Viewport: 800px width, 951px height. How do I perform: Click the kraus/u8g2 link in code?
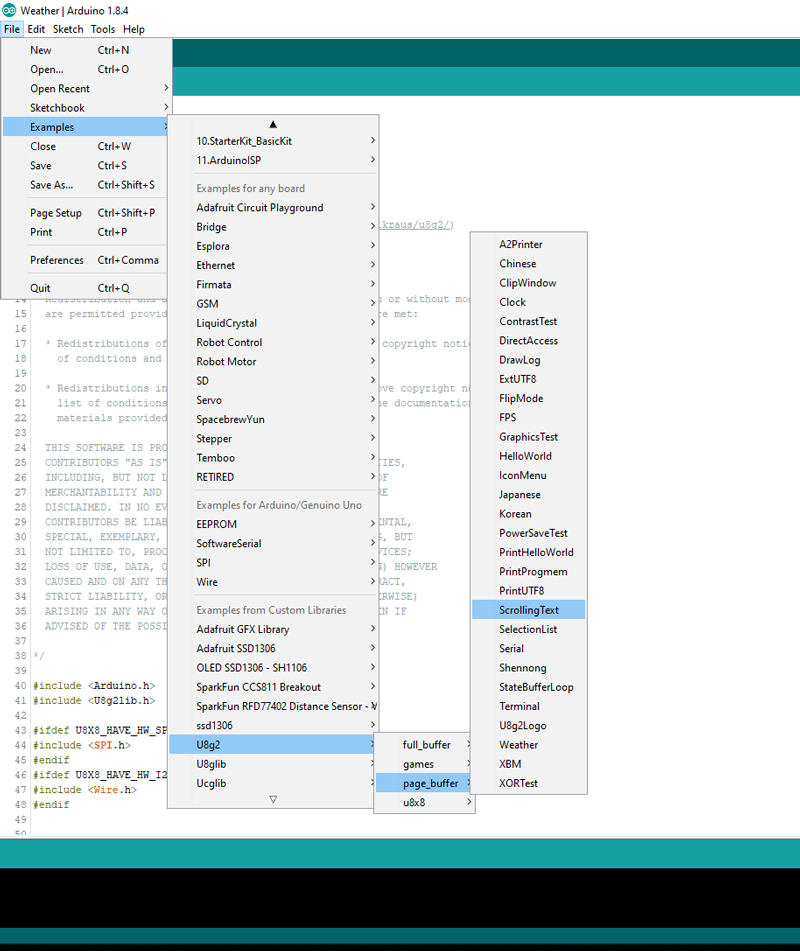pos(415,224)
